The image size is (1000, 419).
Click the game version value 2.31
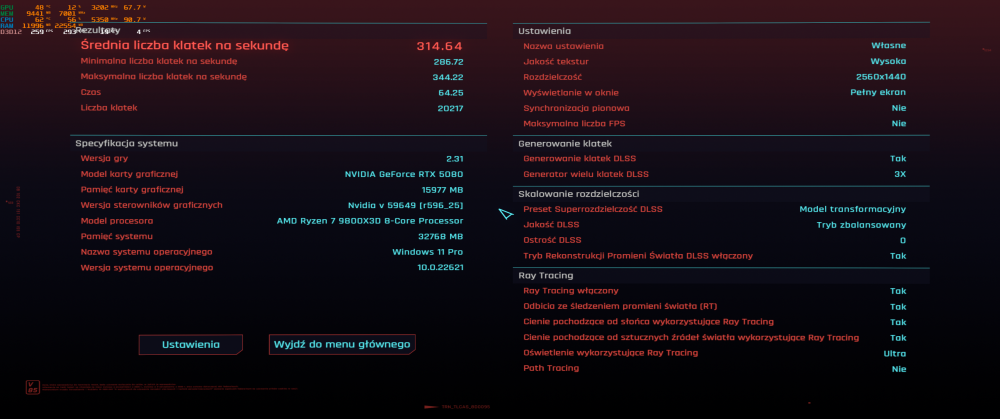coord(455,158)
